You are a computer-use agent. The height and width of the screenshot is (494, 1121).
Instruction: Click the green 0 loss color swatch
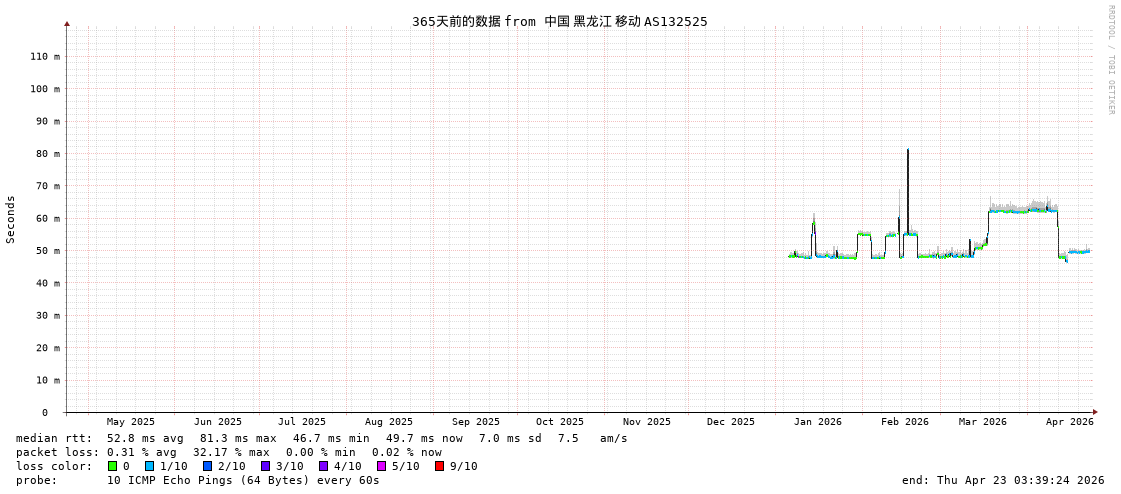coord(112,466)
